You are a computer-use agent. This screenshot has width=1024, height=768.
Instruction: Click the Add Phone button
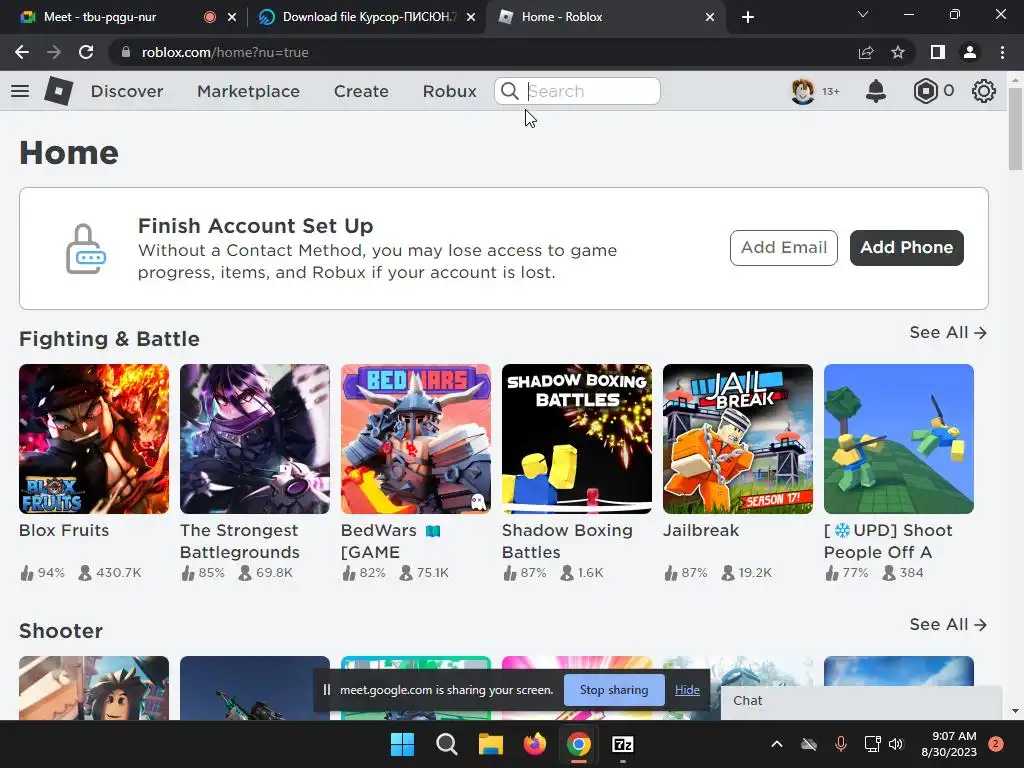pos(906,248)
